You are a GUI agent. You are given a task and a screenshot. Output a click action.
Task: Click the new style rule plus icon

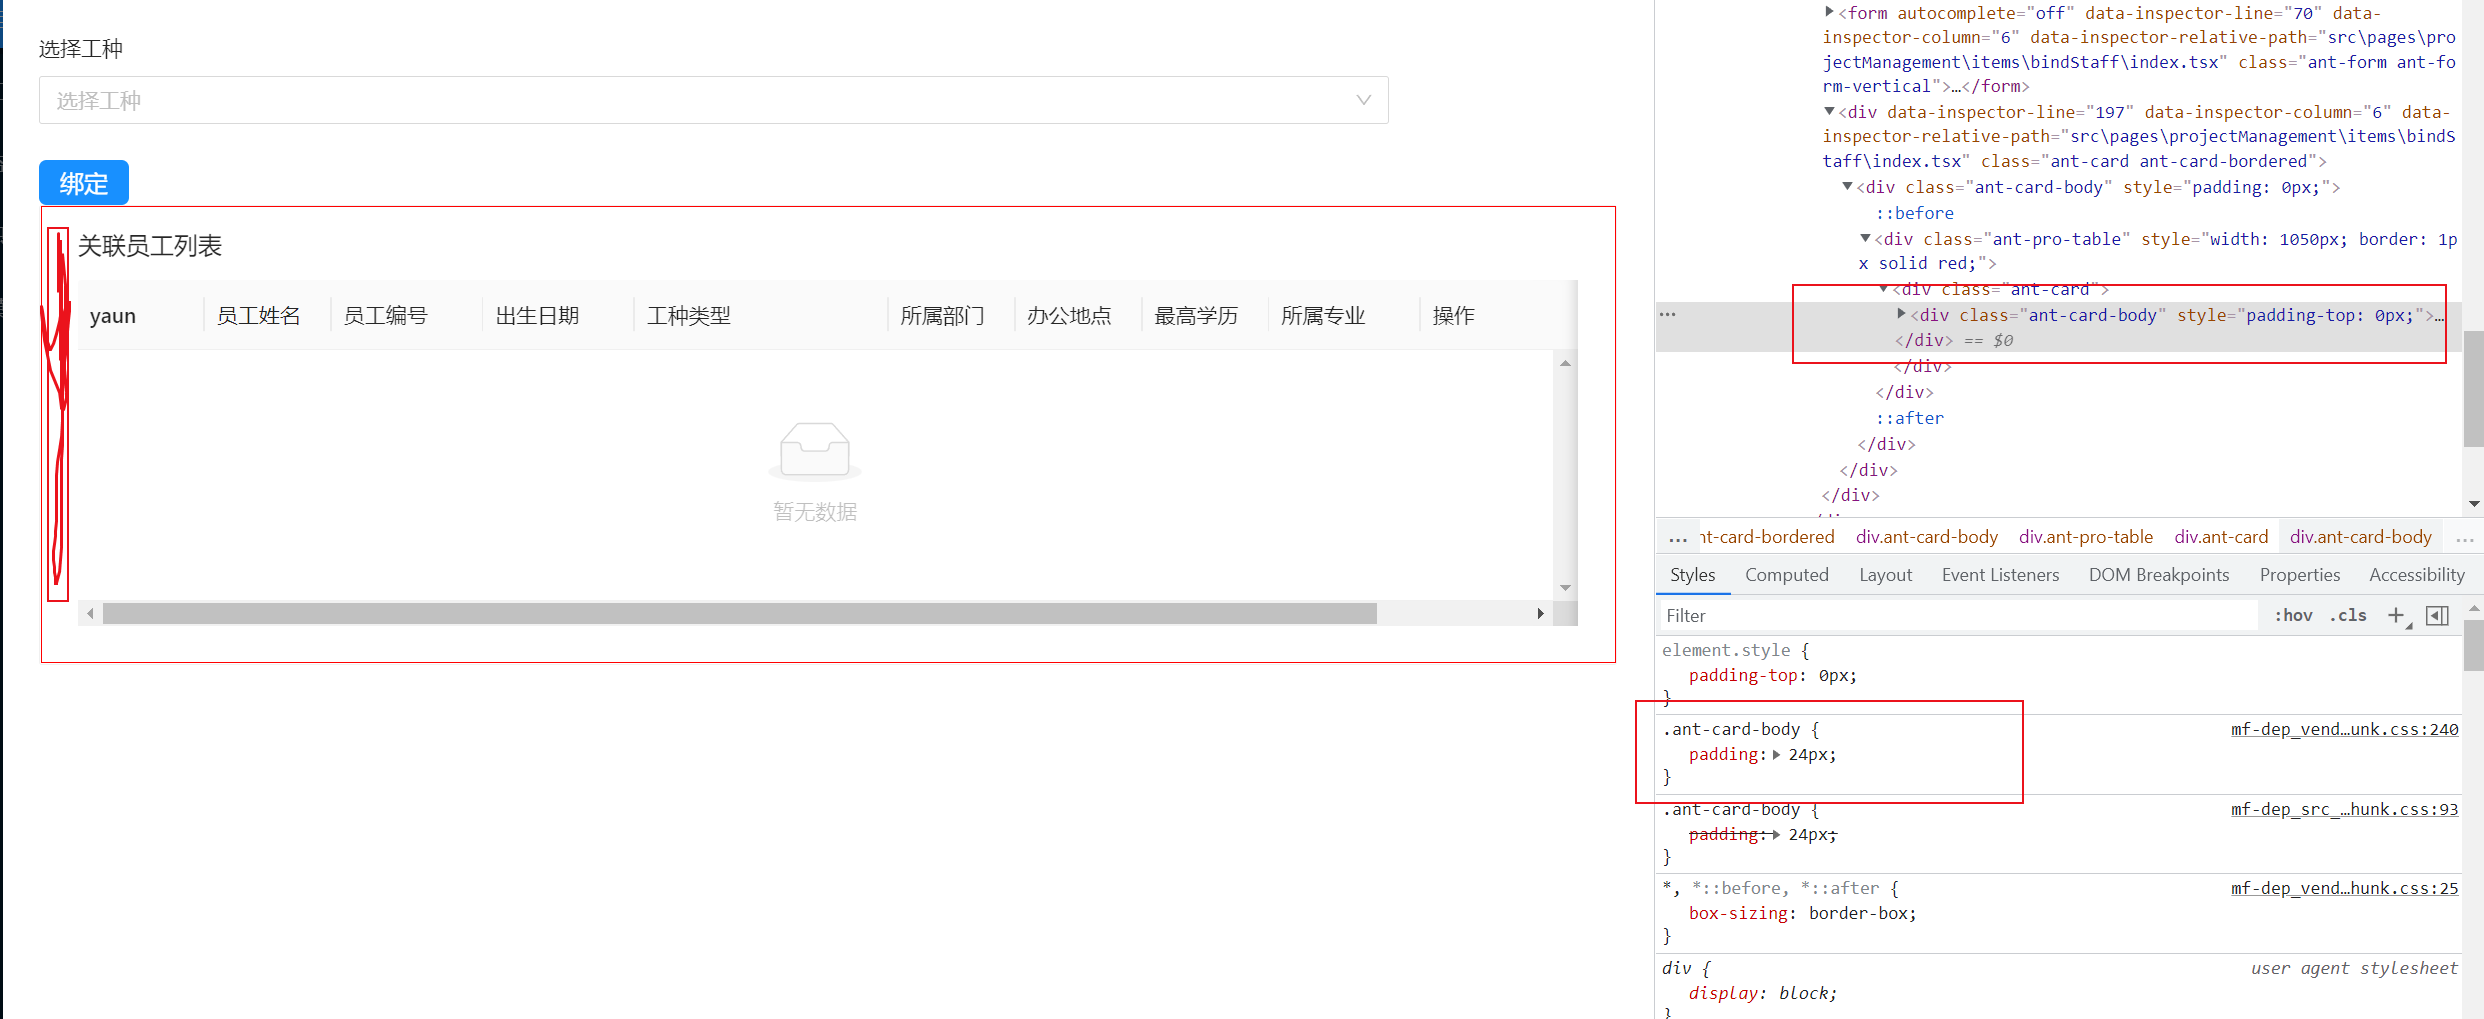2397,615
